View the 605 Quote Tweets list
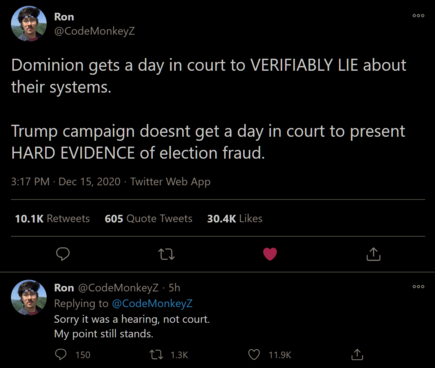The width and height of the screenshot is (435, 368). coord(148,219)
